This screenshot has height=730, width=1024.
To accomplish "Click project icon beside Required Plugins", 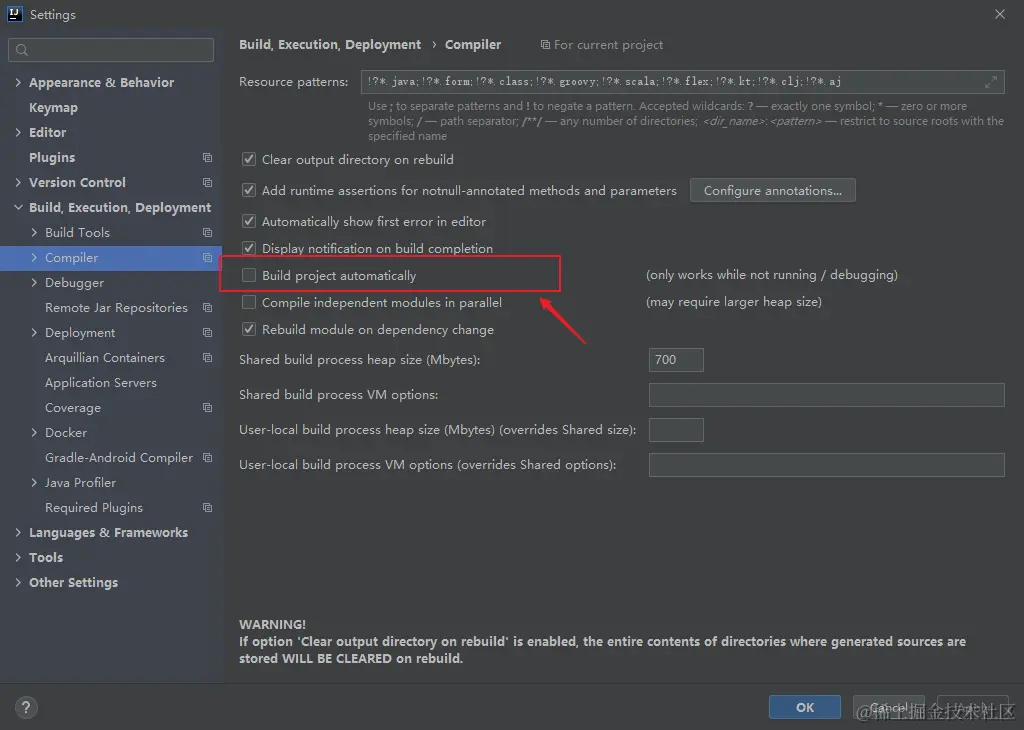I will tap(207, 508).
